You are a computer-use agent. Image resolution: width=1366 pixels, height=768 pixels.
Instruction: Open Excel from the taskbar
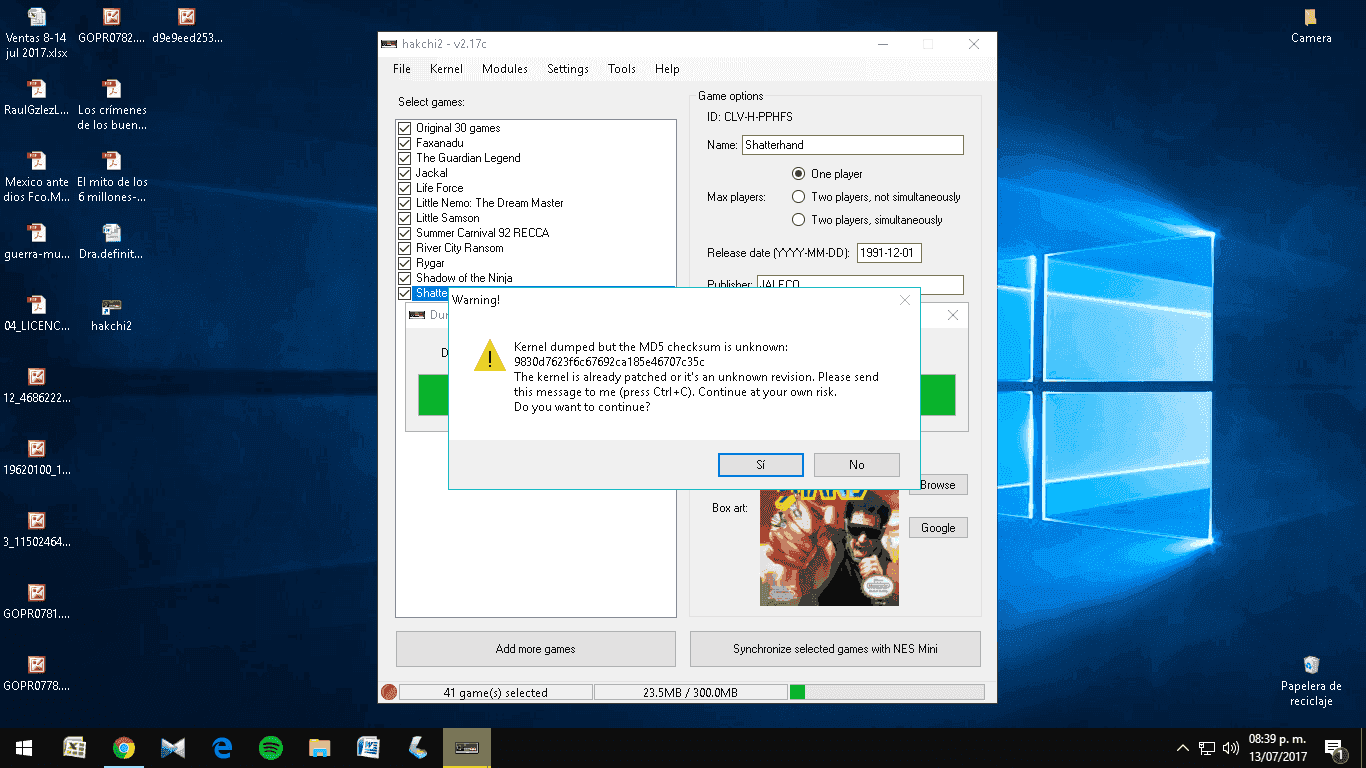click(x=74, y=747)
